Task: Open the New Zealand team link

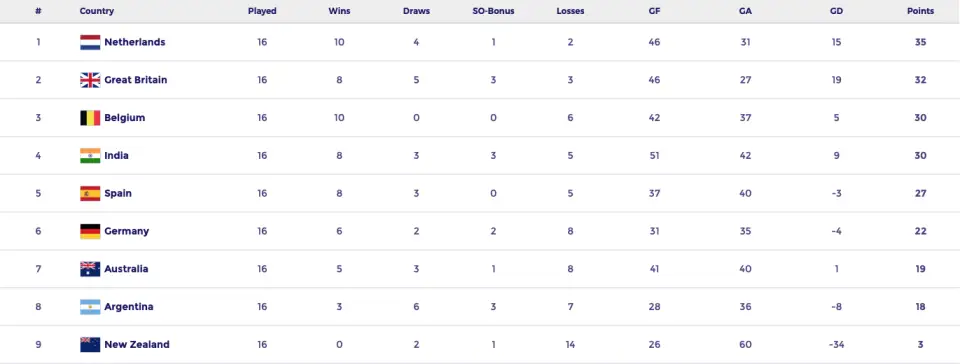Action: click(137, 344)
